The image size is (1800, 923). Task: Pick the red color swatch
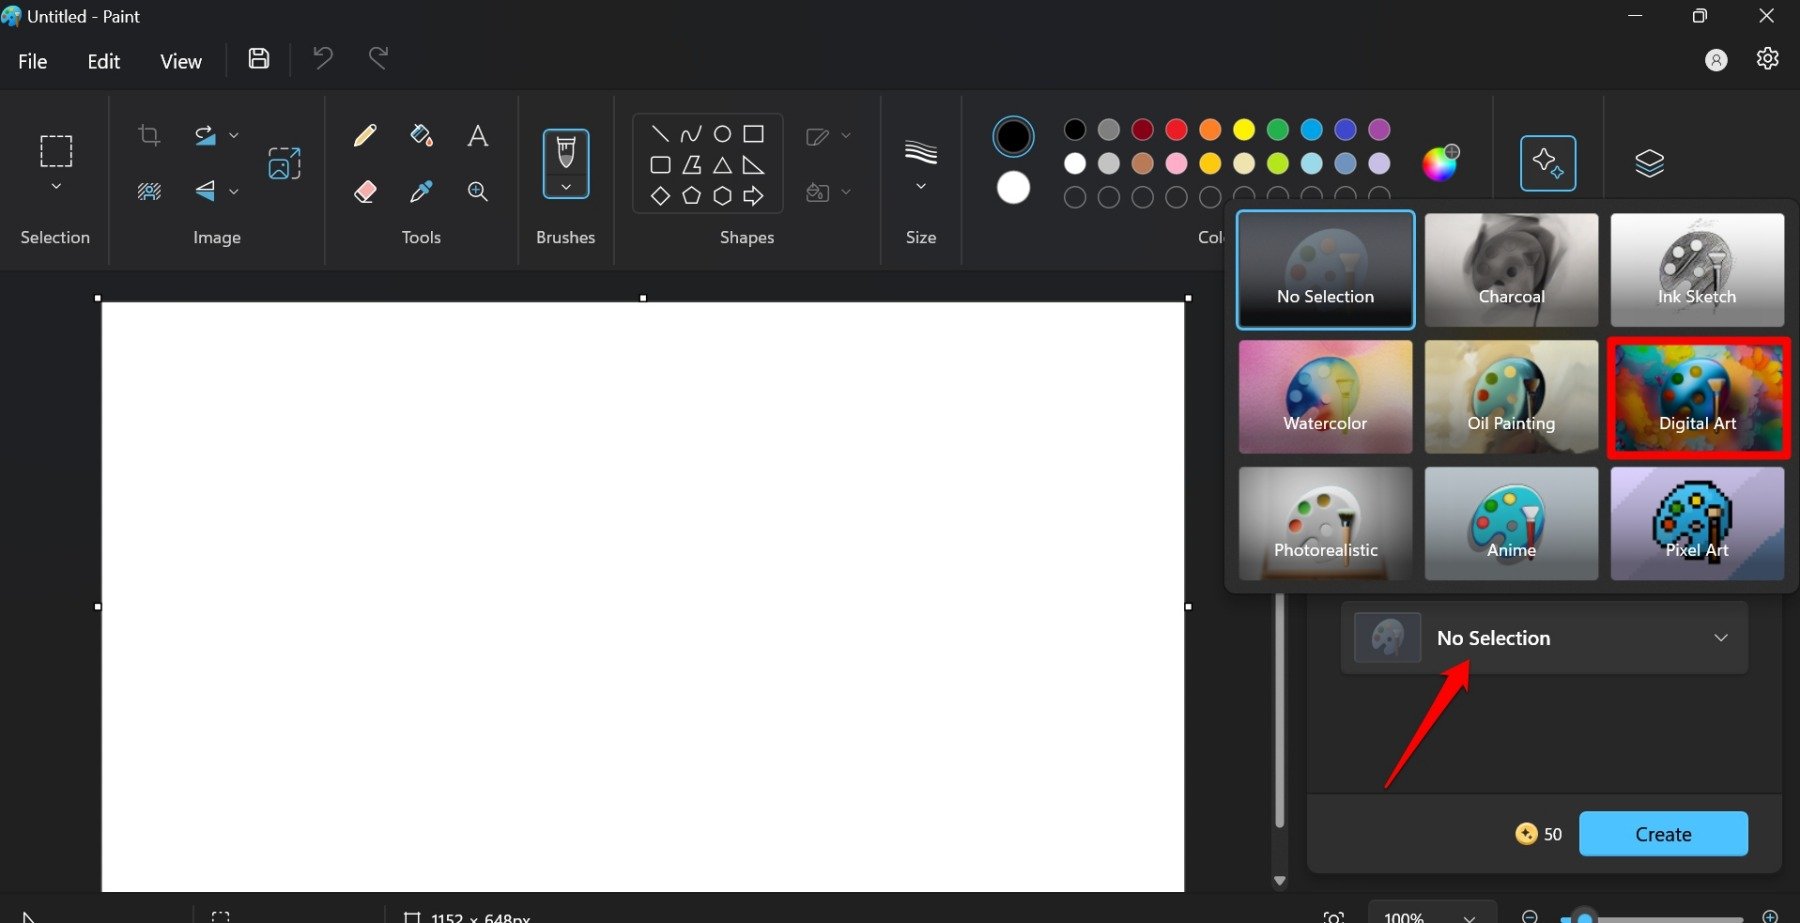(x=1176, y=129)
